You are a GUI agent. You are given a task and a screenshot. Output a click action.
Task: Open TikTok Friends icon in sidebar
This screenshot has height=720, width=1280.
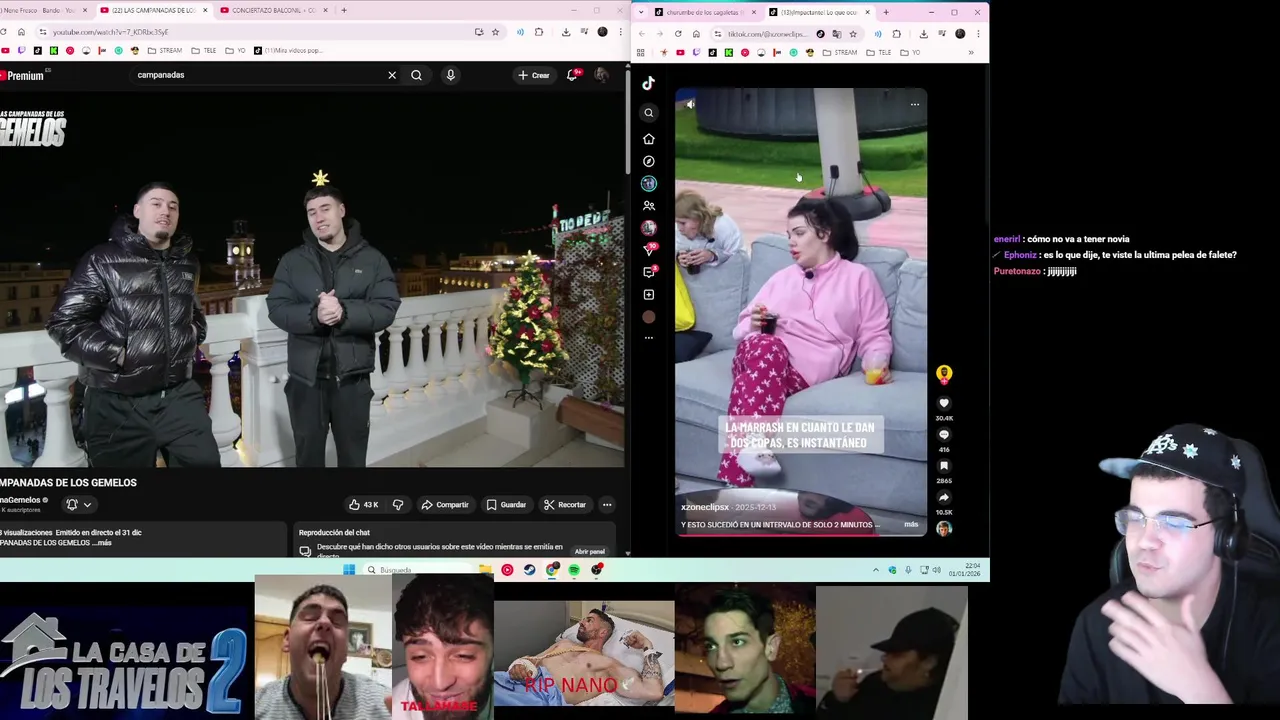(x=648, y=206)
